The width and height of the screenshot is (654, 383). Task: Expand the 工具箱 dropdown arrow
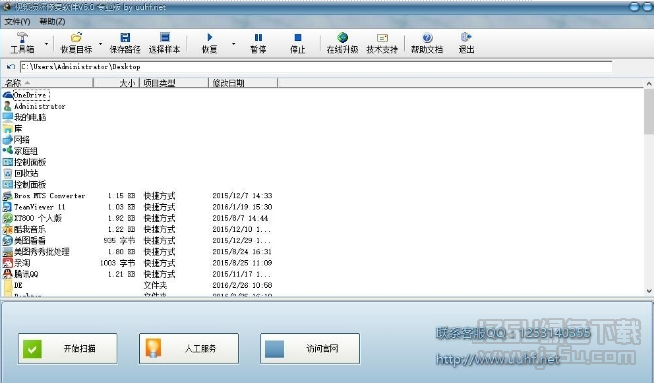[46, 43]
